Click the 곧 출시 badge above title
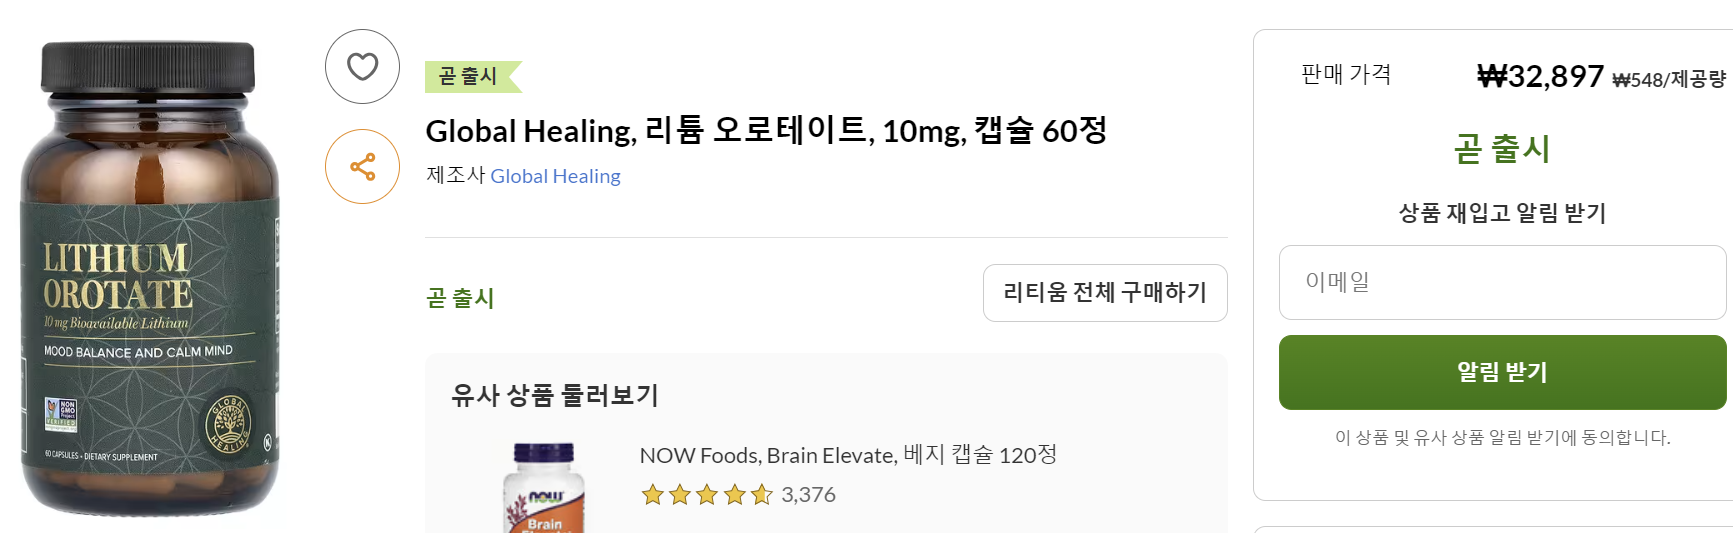The height and width of the screenshot is (533, 1733). click(469, 77)
